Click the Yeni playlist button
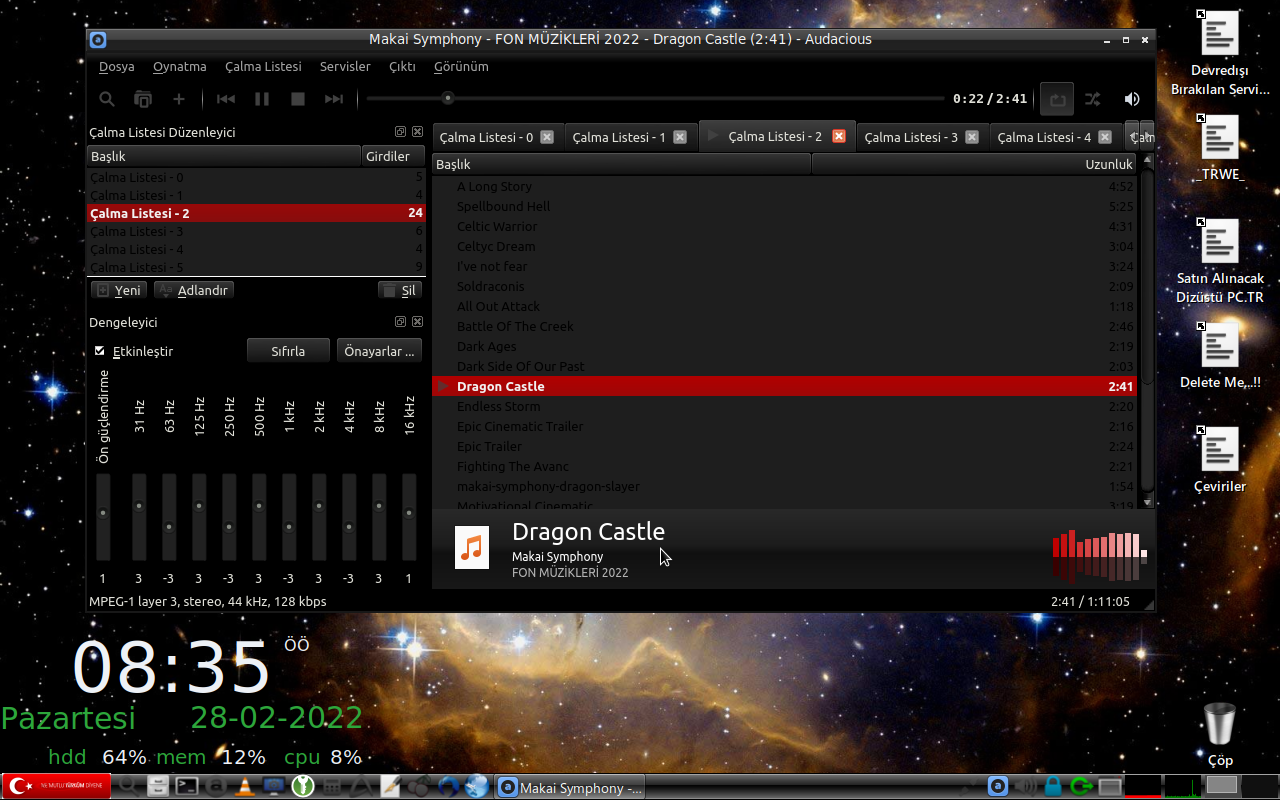 (119, 290)
